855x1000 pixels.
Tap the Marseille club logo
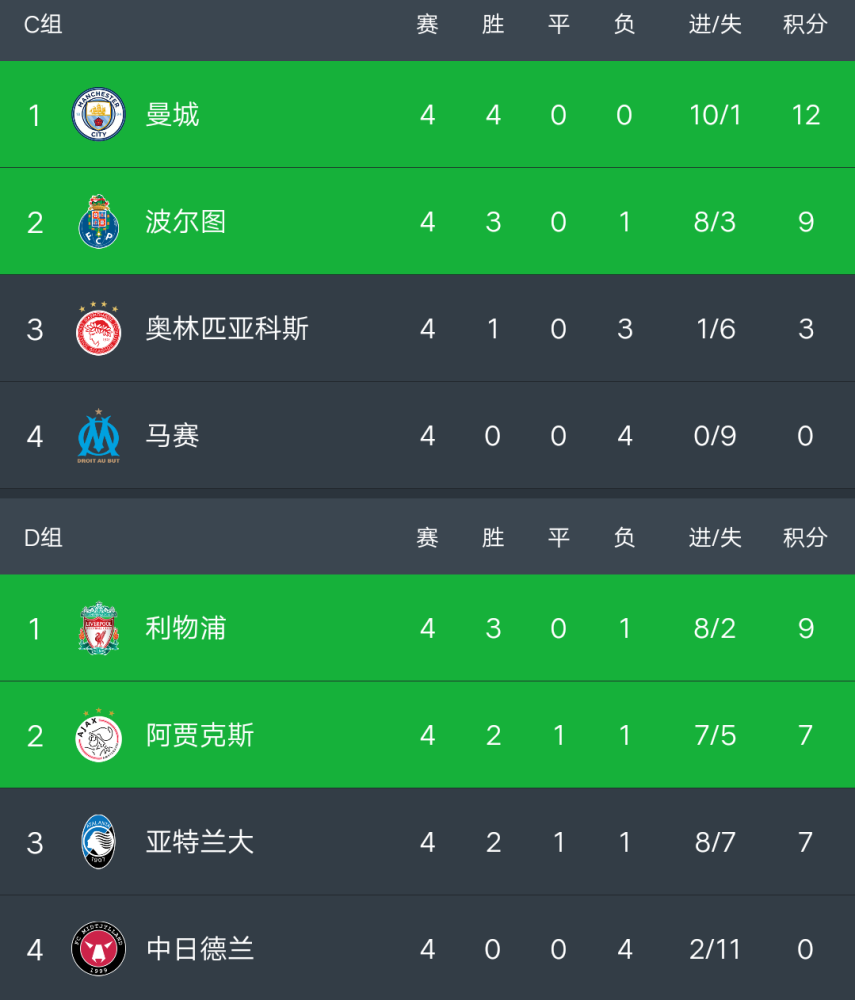(98, 436)
